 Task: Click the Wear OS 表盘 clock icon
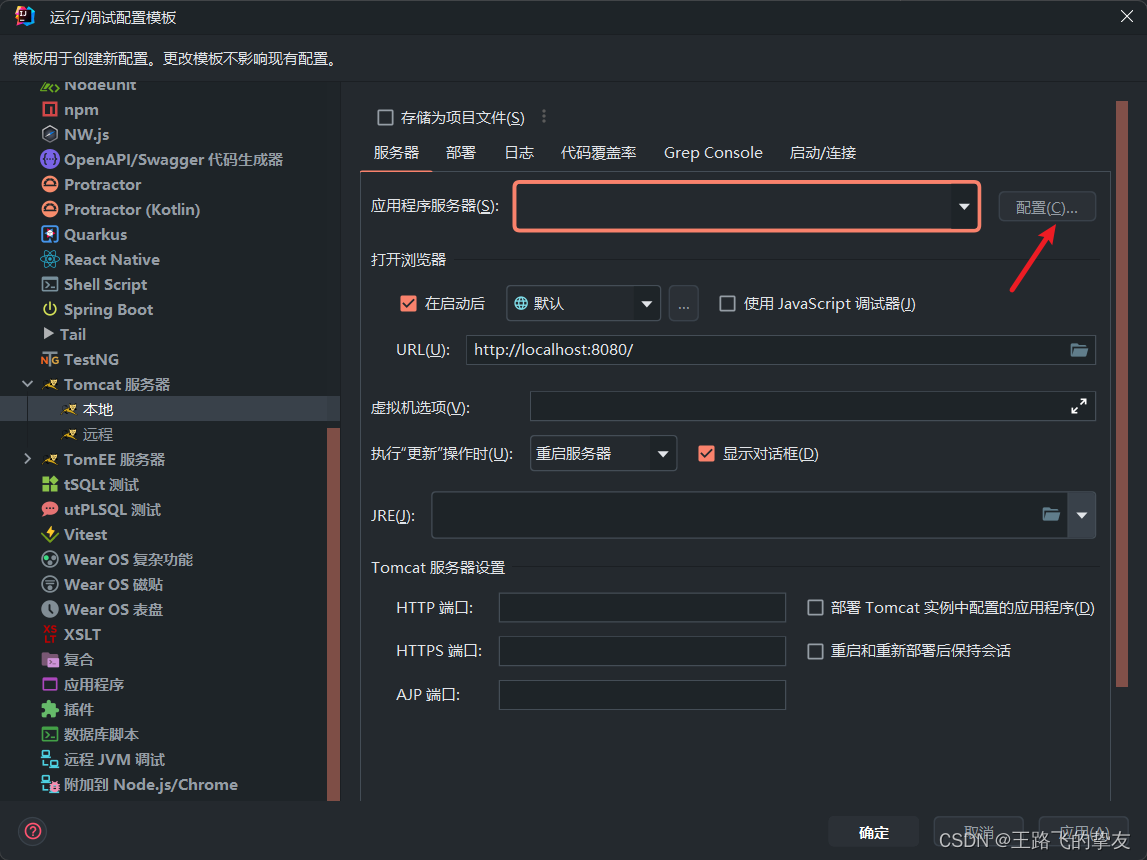coord(50,609)
